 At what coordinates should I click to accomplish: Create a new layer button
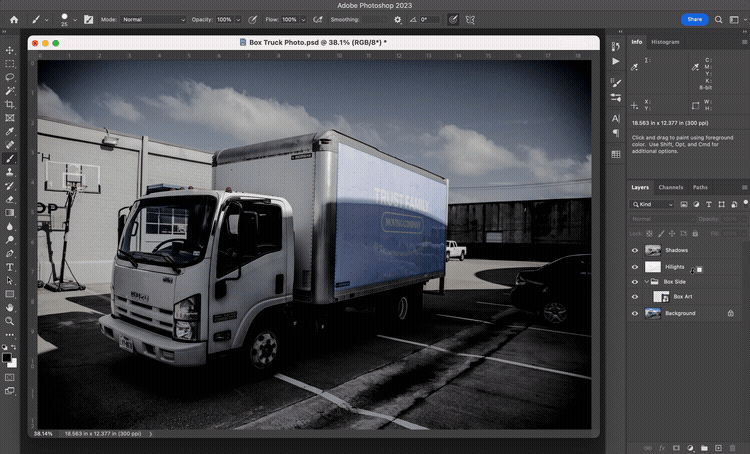718,448
